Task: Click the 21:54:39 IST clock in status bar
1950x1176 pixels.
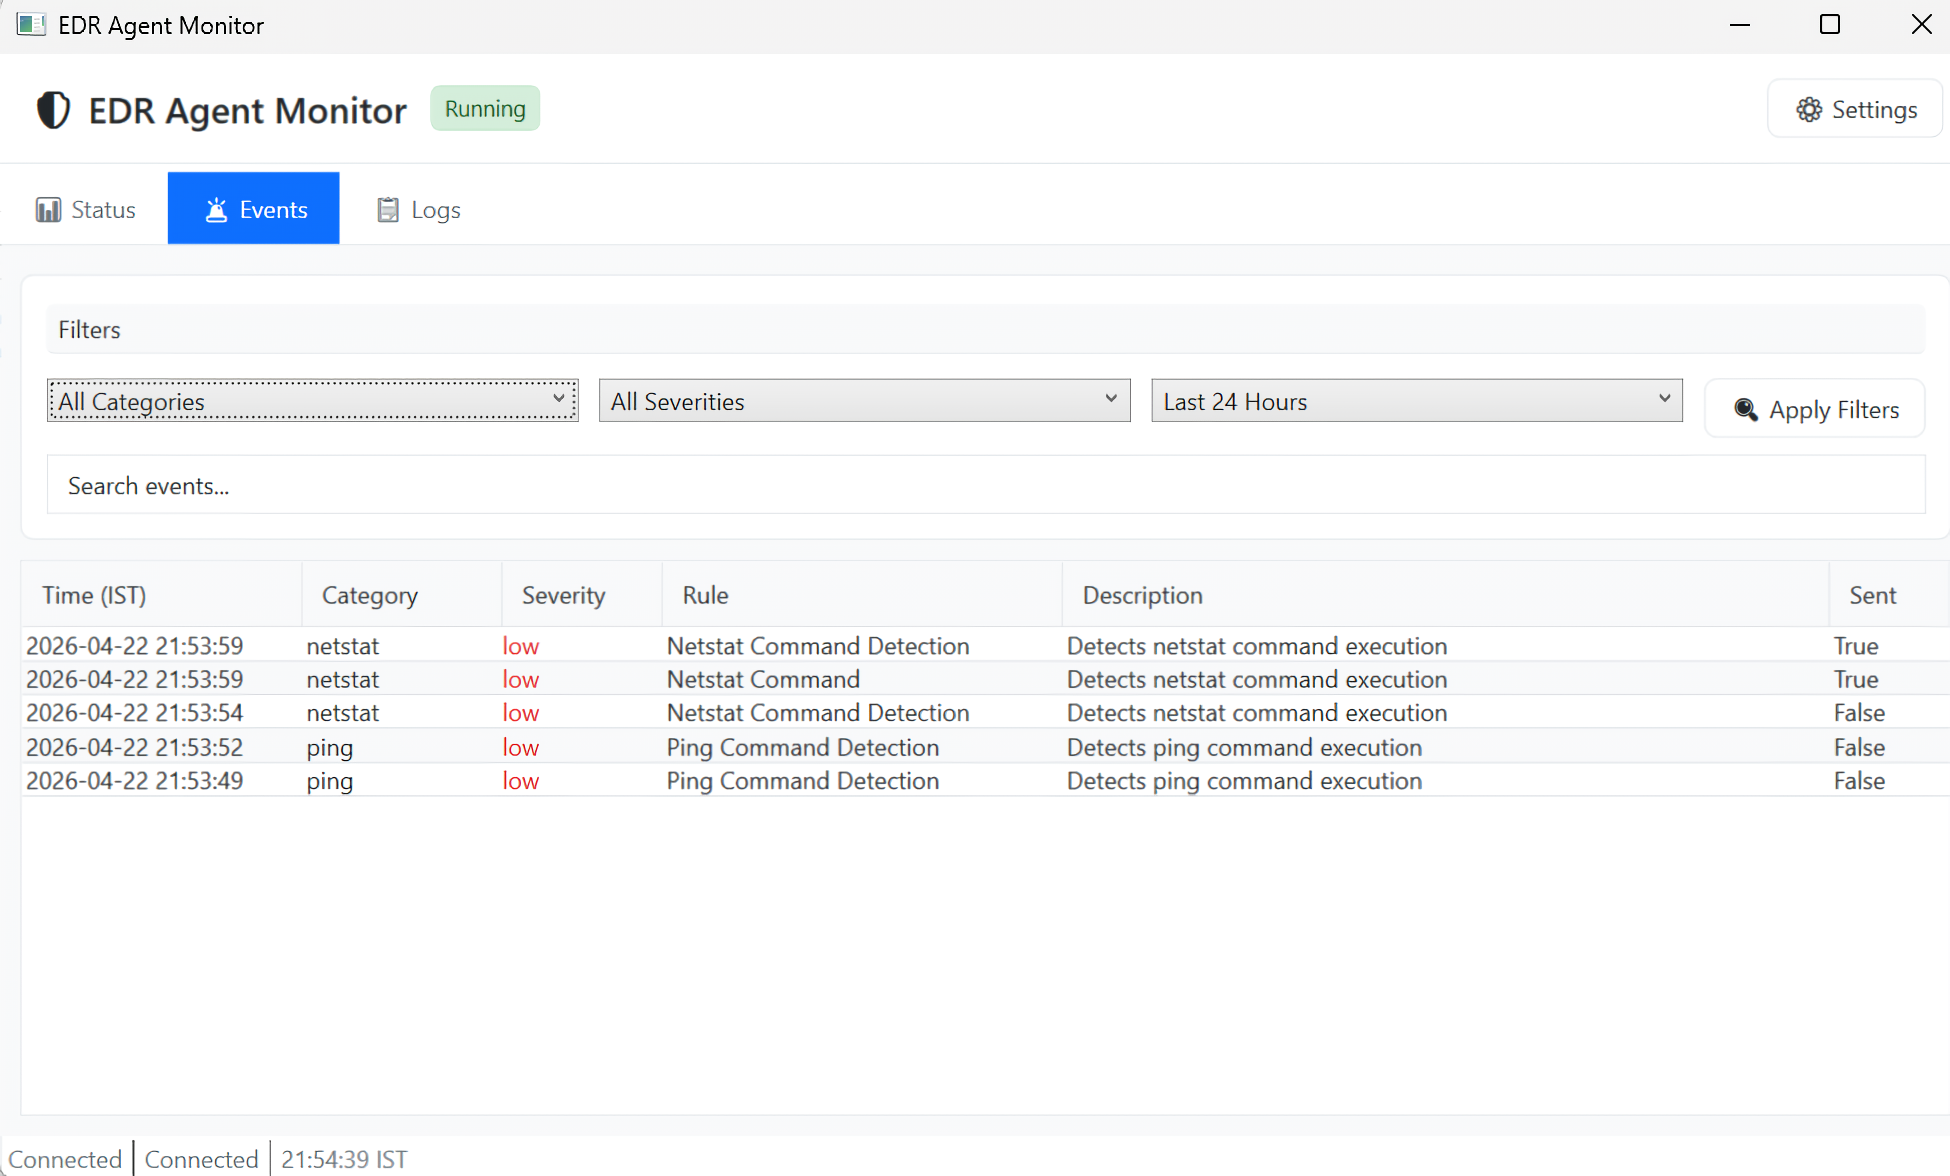Action: pos(344,1159)
